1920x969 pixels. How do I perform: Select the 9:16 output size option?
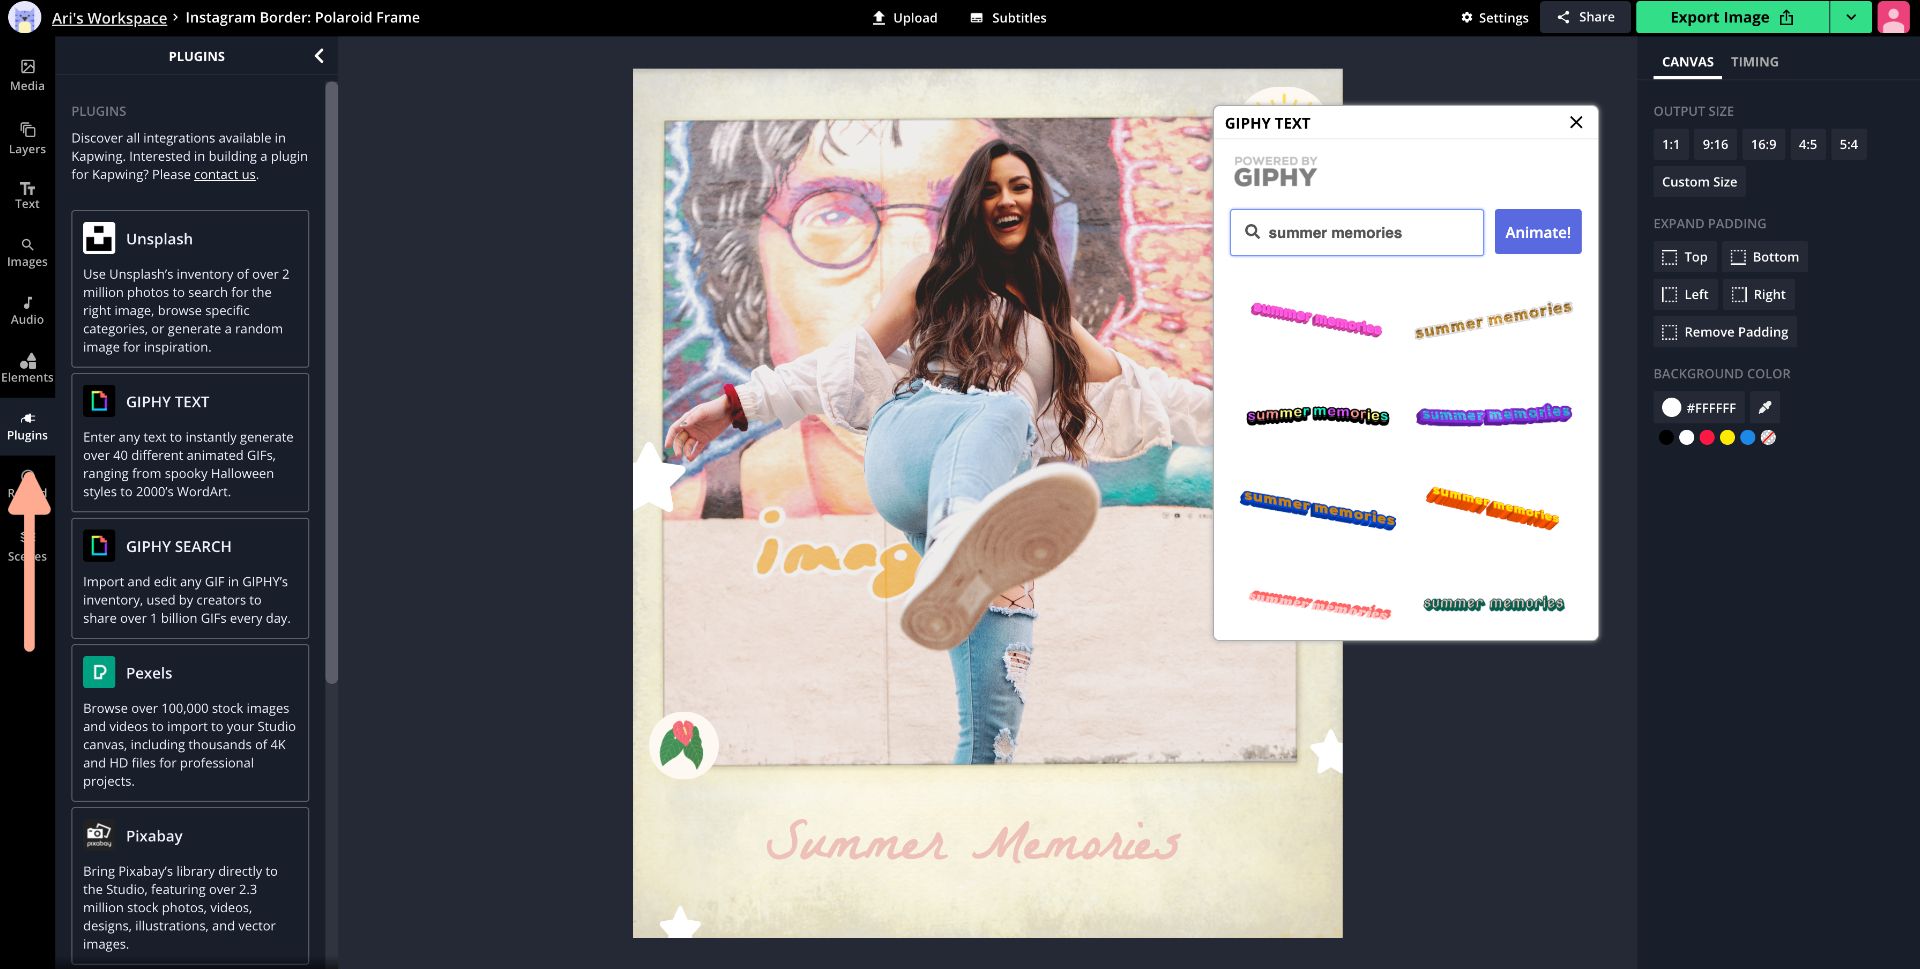tap(1715, 145)
